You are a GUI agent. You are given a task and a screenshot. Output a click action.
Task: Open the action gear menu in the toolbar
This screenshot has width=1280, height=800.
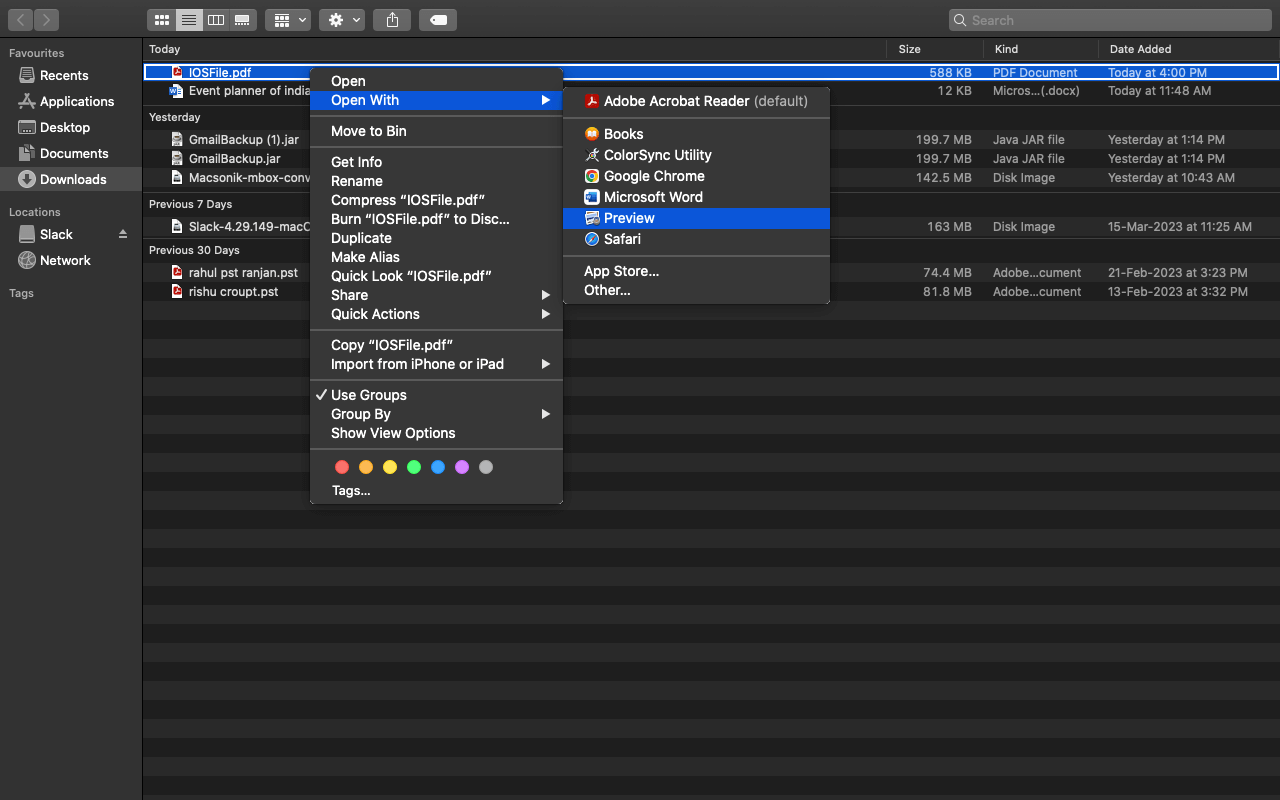pyautogui.click(x=342, y=20)
